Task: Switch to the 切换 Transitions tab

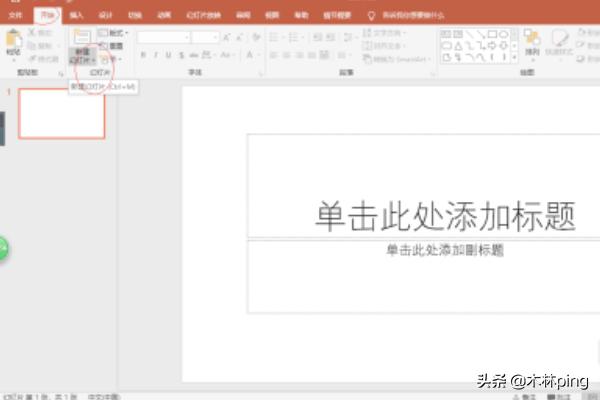Action: pyautogui.click(x=135, y=15)
